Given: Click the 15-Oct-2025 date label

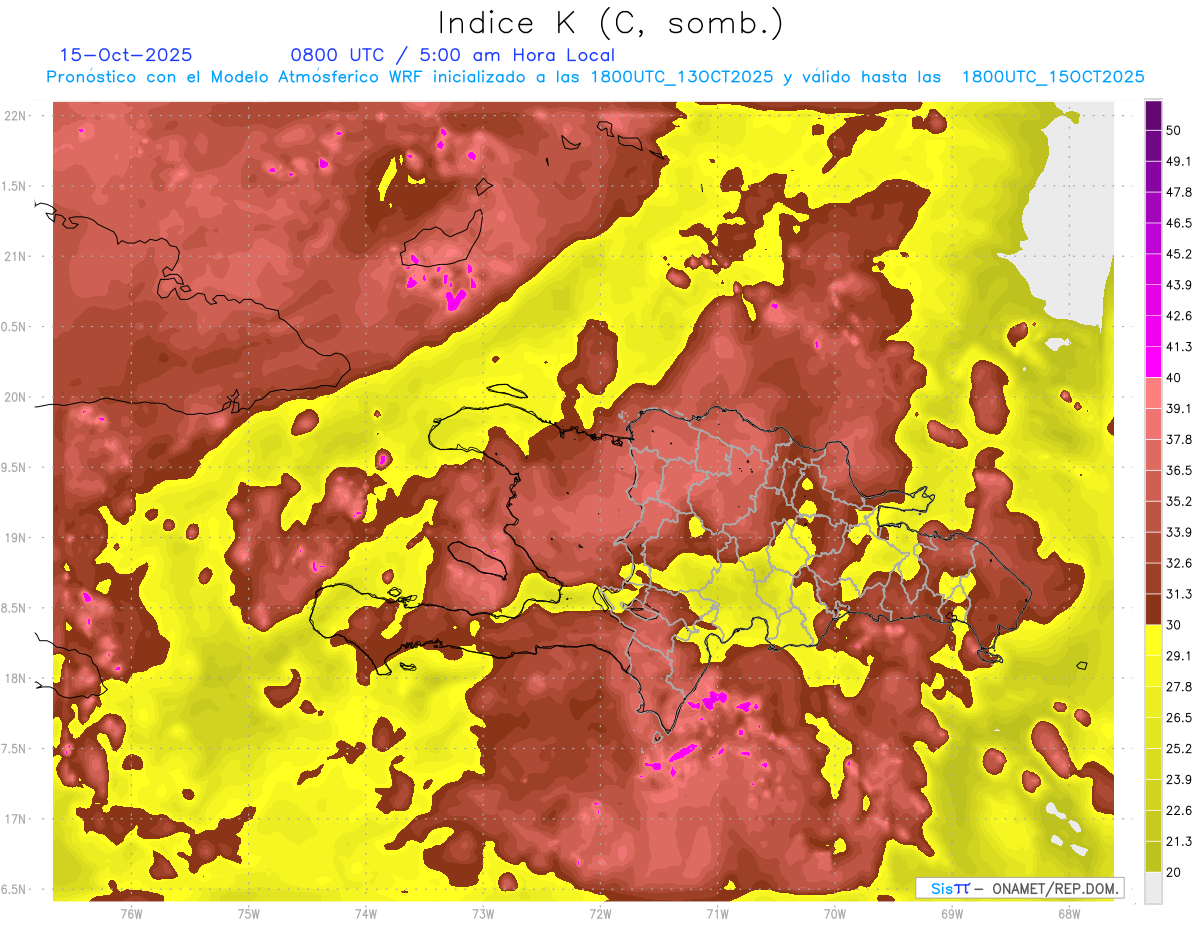Looking at the screenshot, I should pyautogui.click(x=126, y=55).
